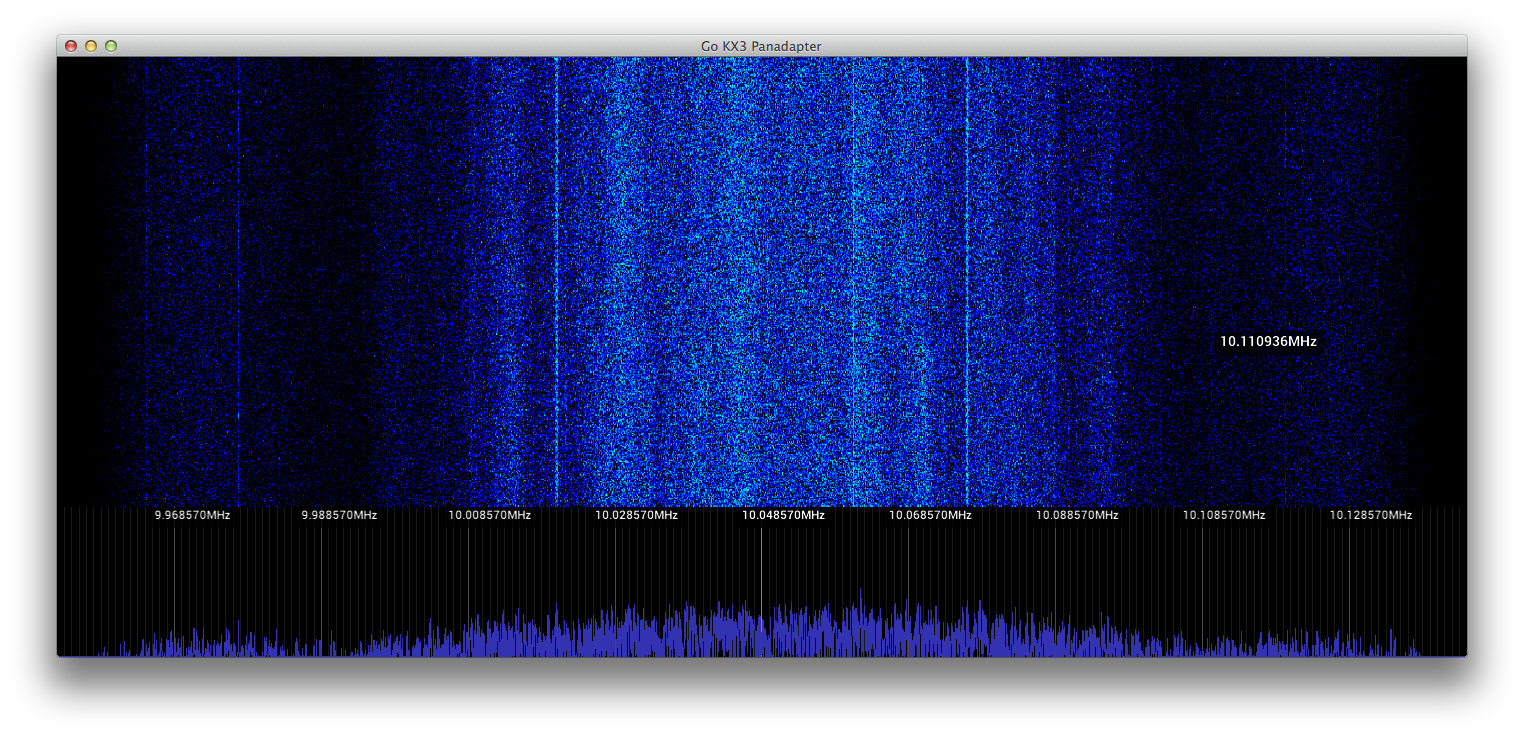1524x736 pixels.
Task: Click the 10.028570MHz frequency label
Action: point(636,515)
